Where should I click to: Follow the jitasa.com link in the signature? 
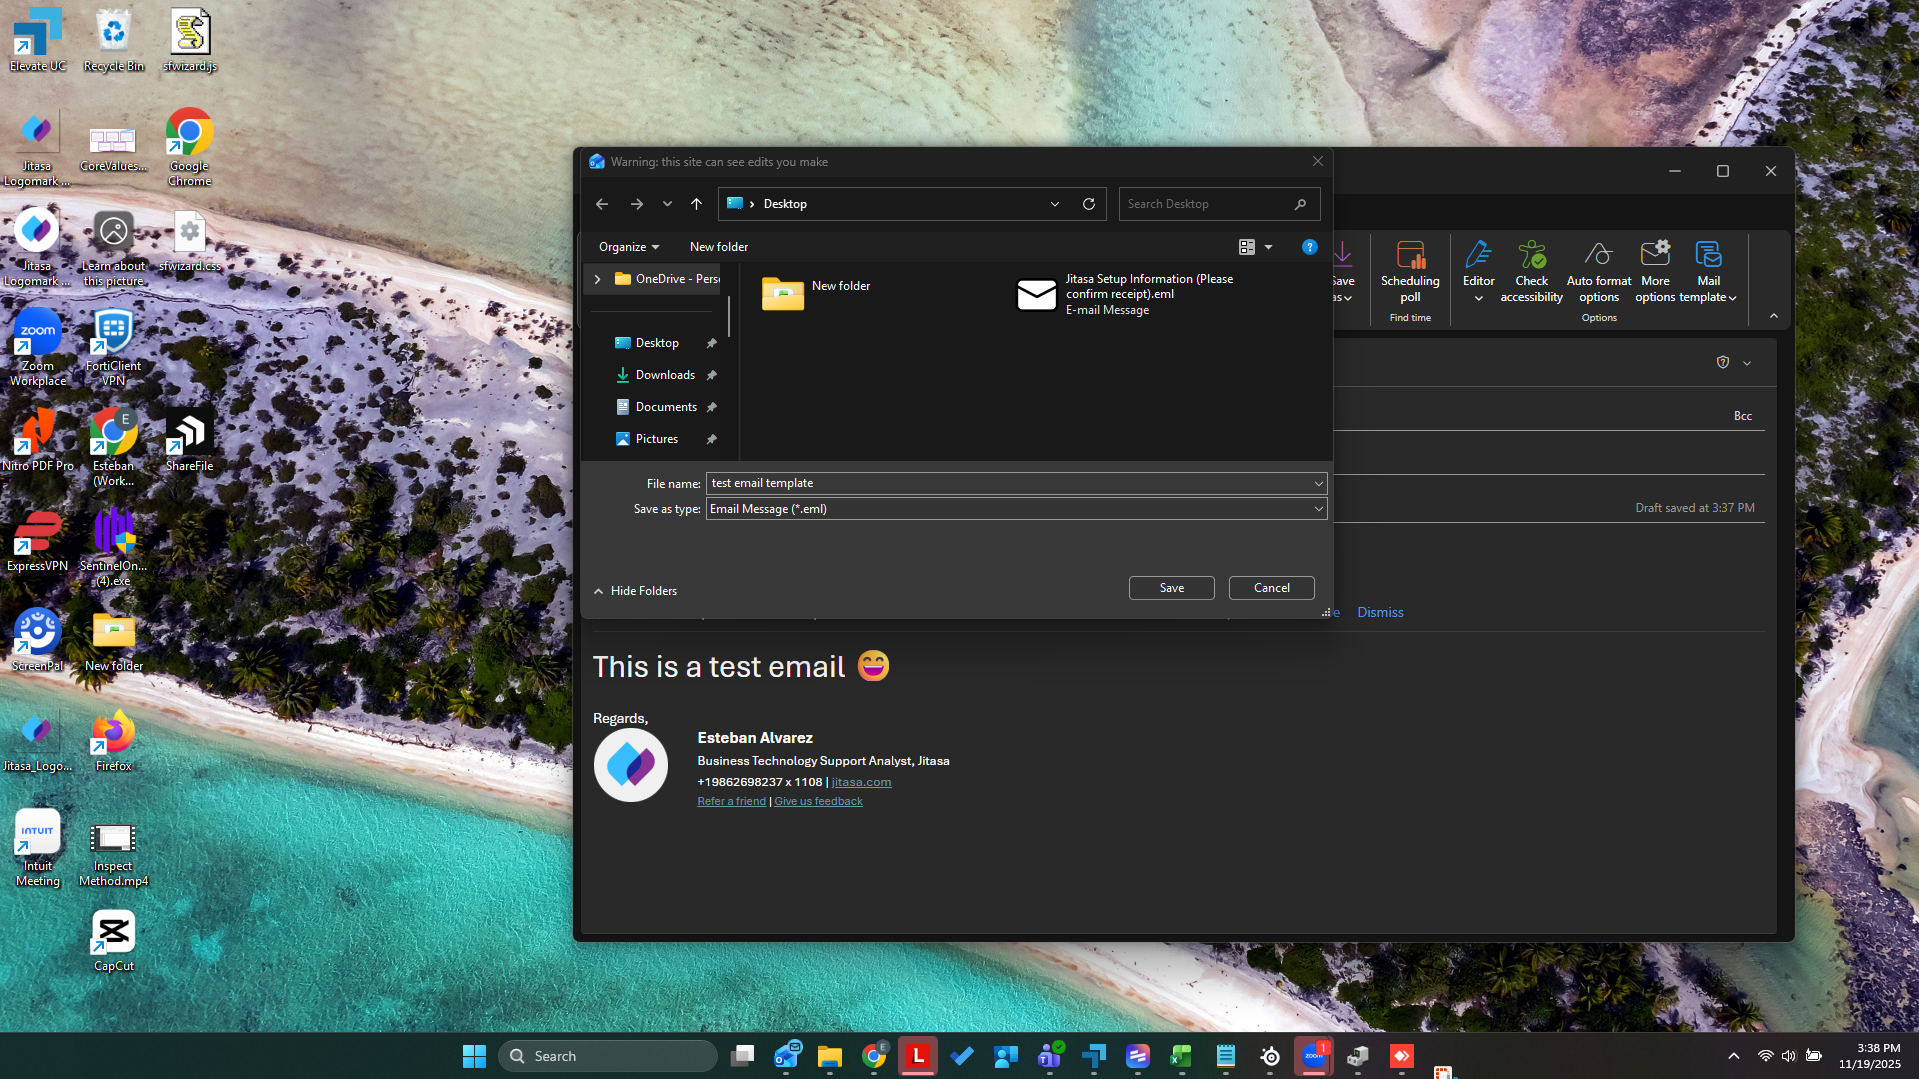click(x=860, y=782)
